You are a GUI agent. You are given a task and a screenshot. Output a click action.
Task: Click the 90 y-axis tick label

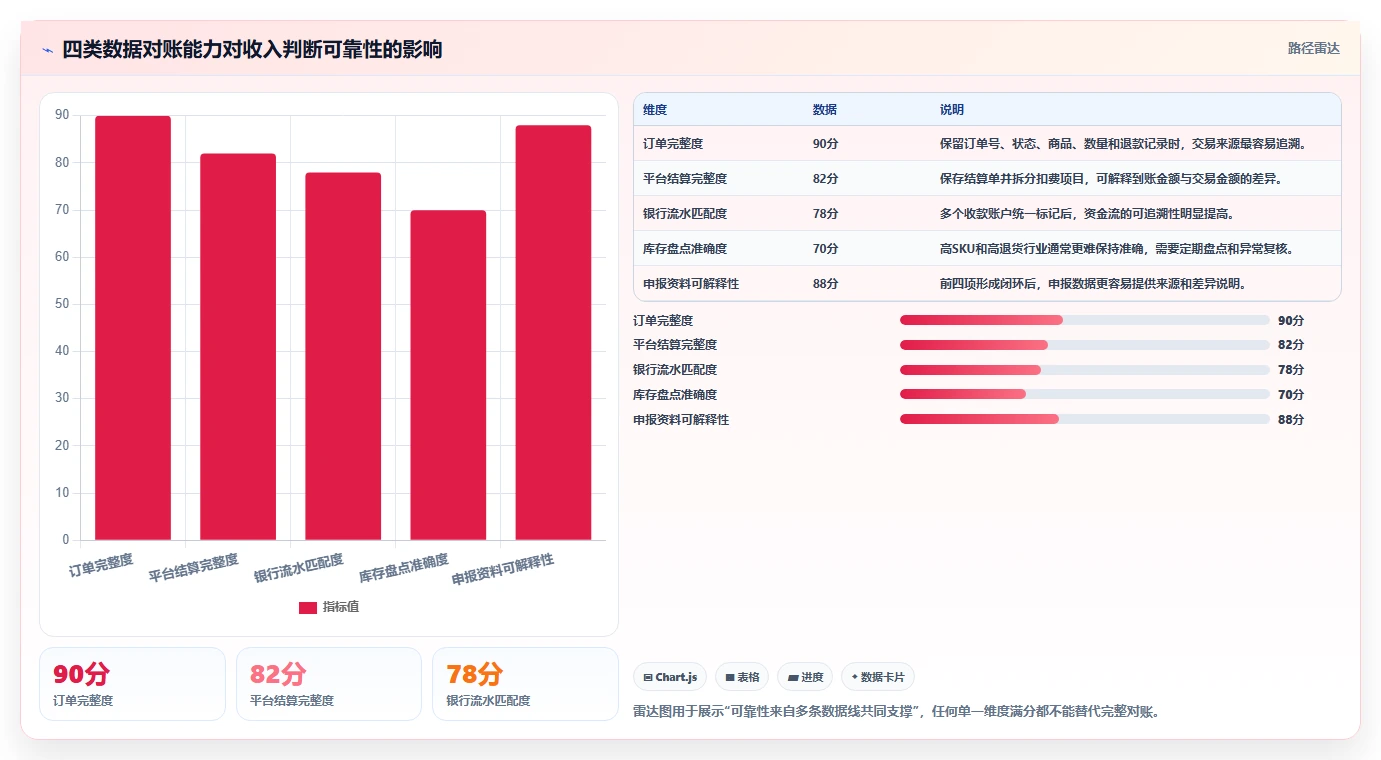(x=62, y=115)
